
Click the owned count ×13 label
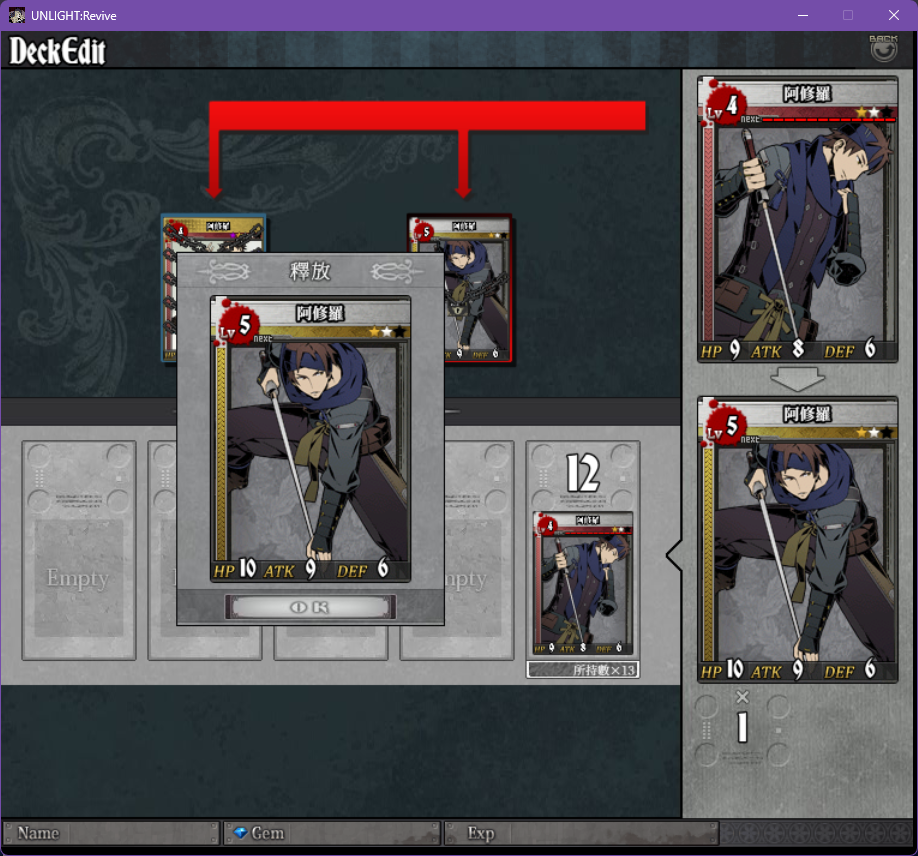tap(583, 670)
